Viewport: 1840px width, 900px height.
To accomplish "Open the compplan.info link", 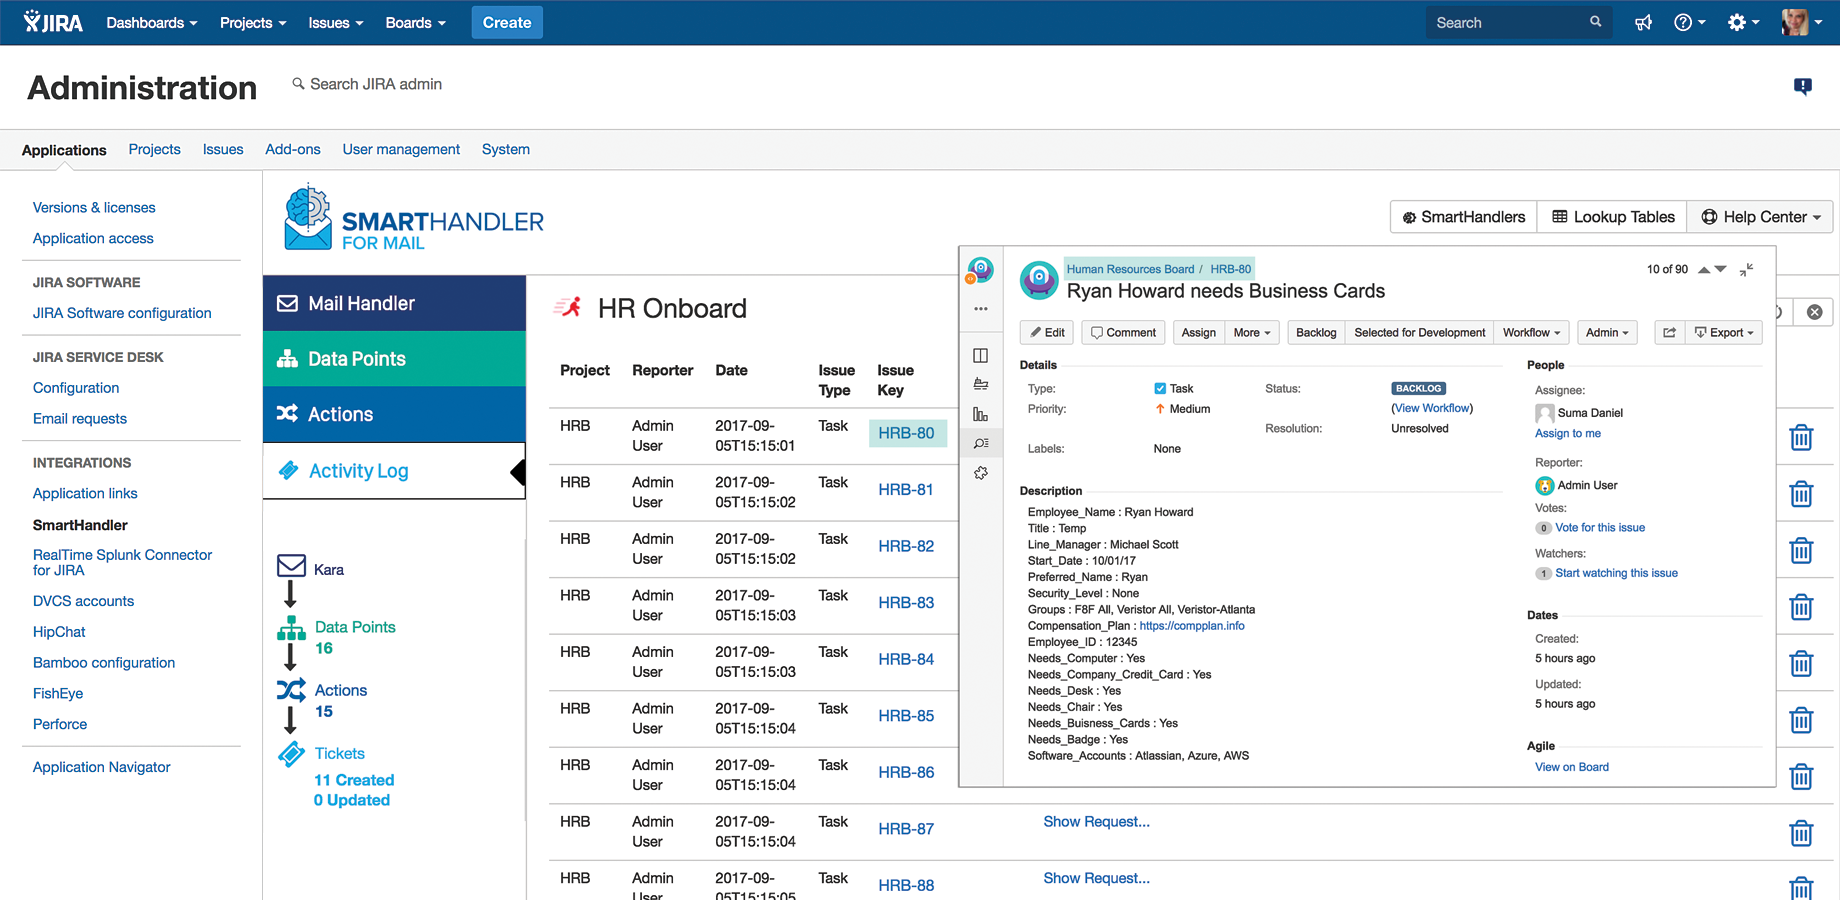I will (1192, 626).
